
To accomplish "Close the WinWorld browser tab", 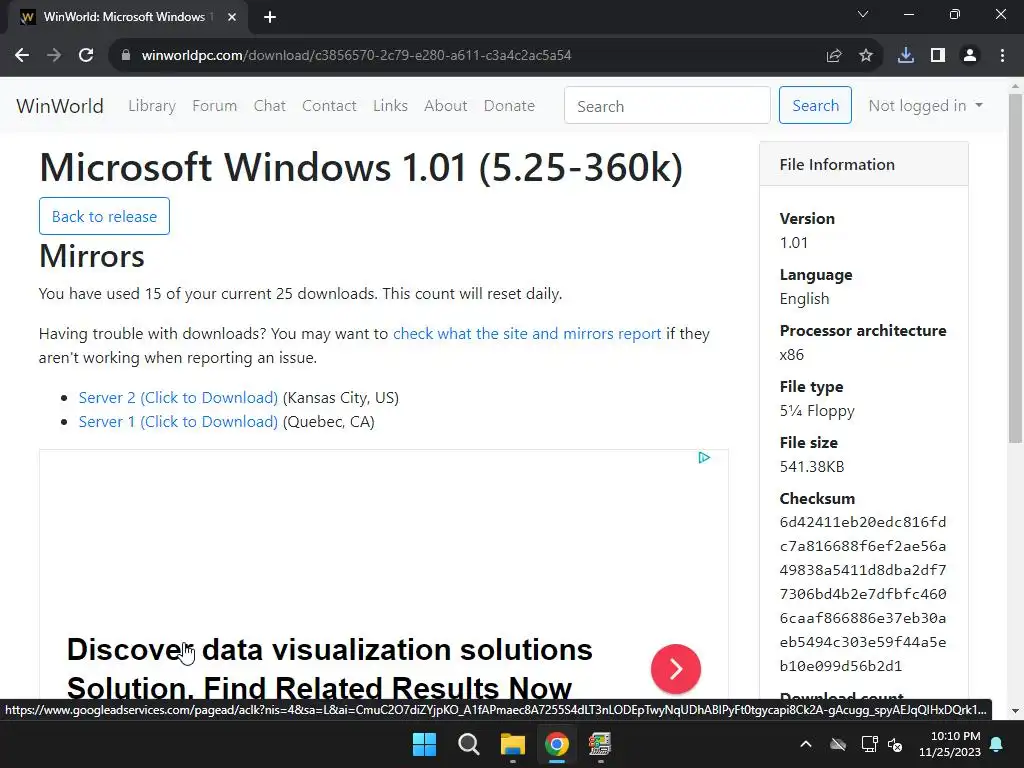I will click(232, 17).
